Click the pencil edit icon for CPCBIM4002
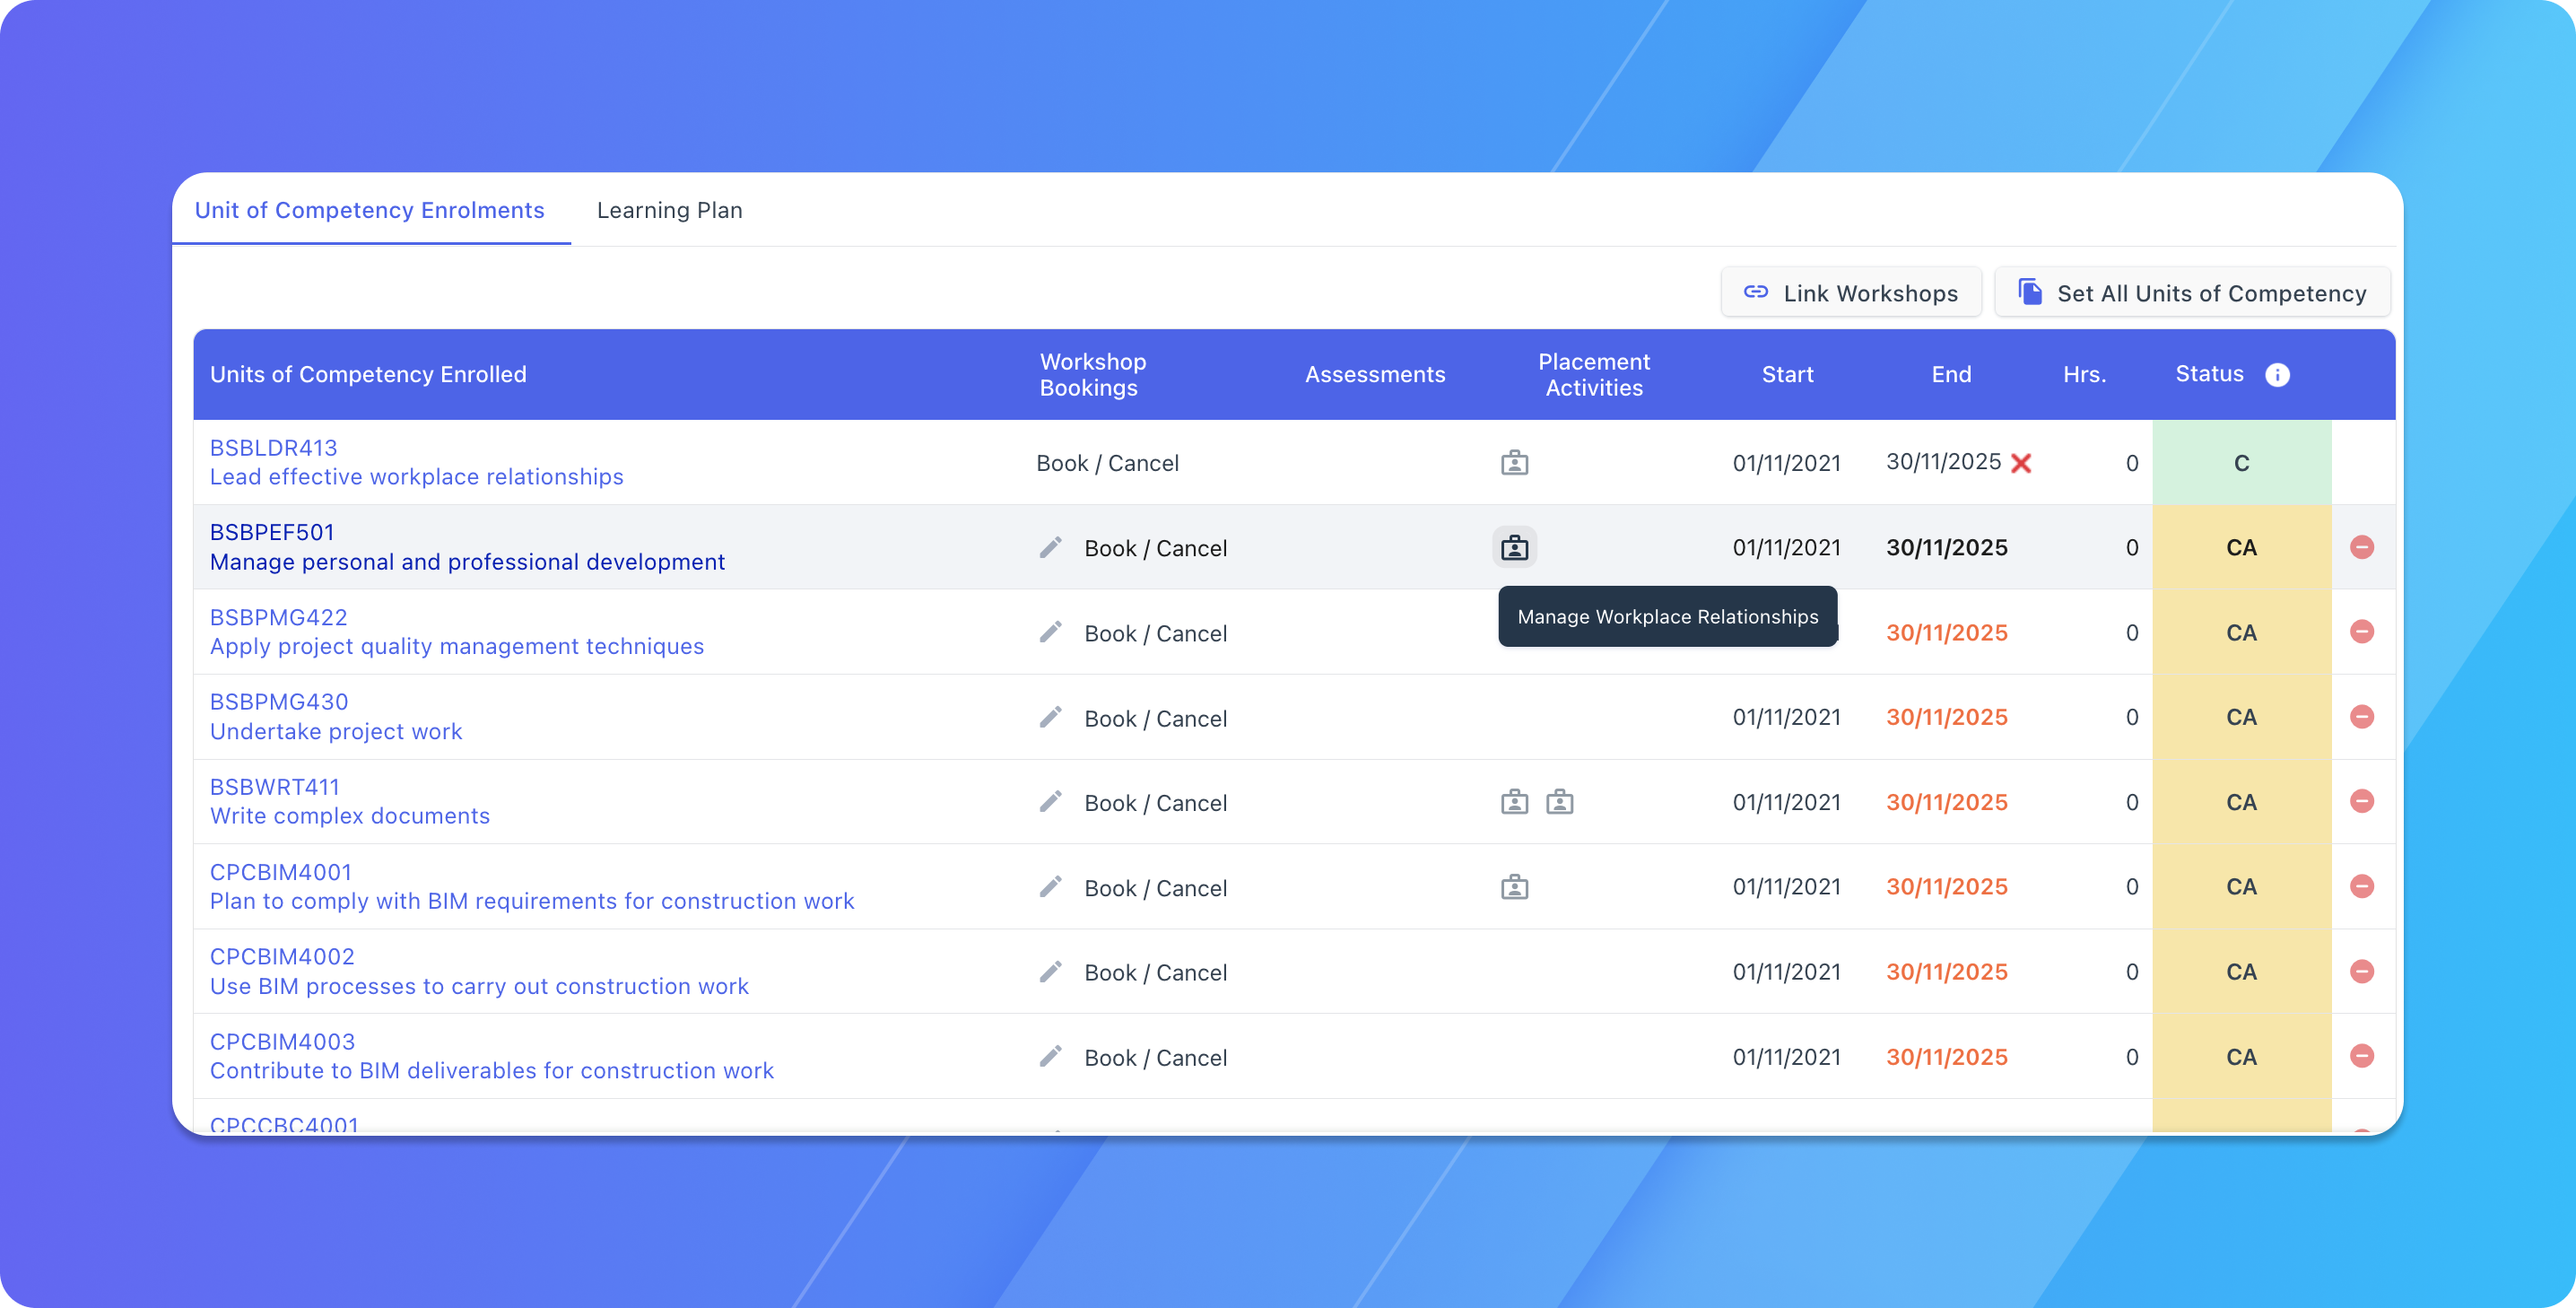2576x1308 pixels. point(1050,972)
